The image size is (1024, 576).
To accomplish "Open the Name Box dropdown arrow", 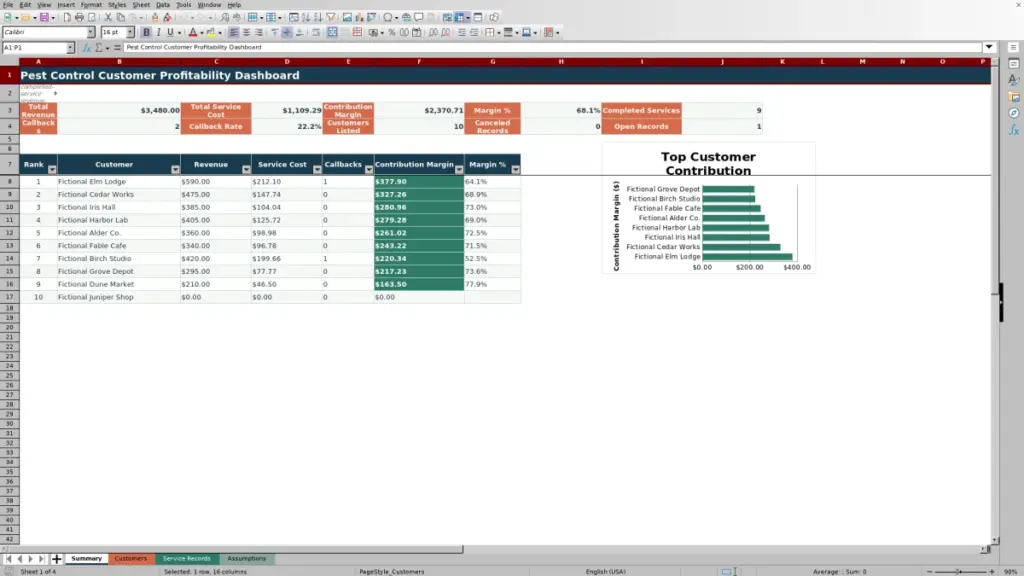I will 70,48.
